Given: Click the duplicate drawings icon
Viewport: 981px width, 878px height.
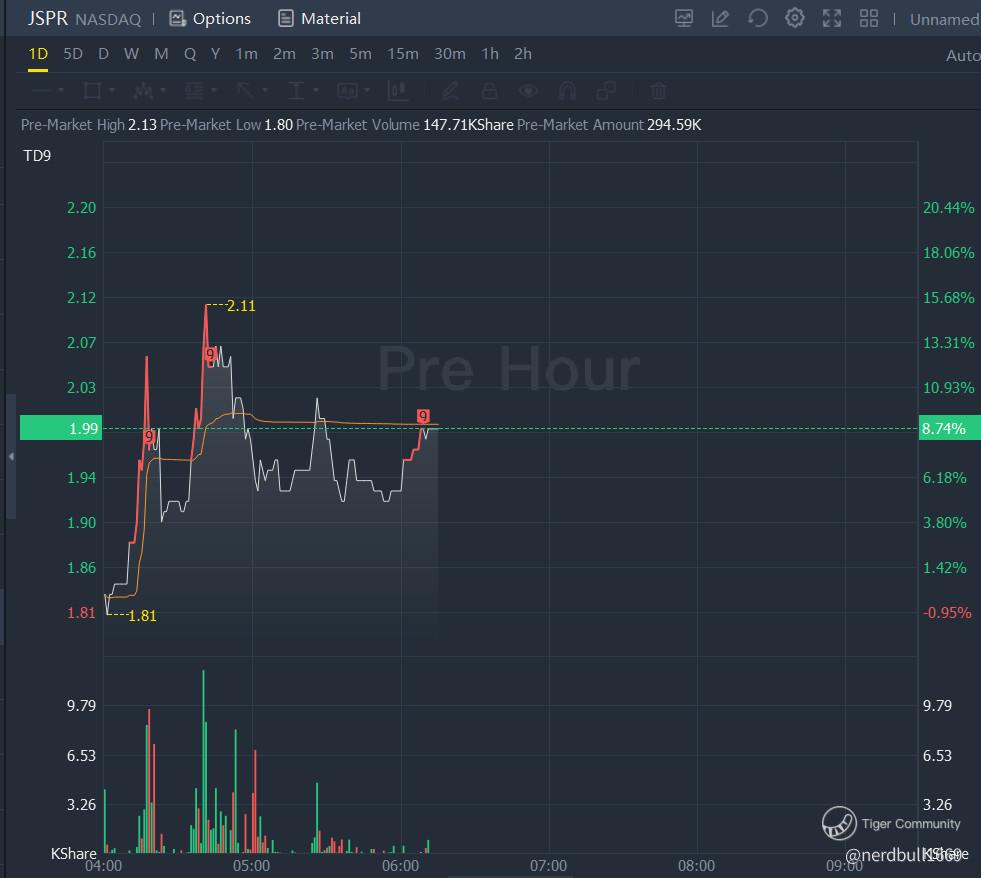Looking at the screenshot, I should click(x=606, y=91).
